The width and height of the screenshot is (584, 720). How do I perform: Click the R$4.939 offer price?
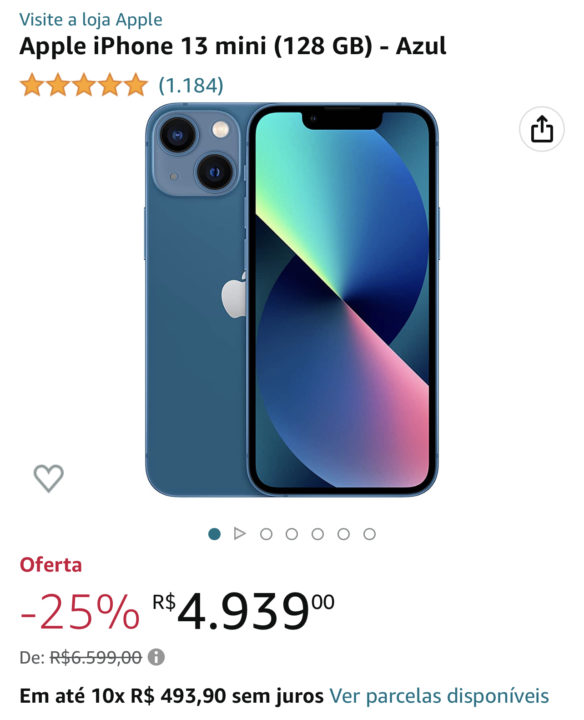[x=243, y=611]
